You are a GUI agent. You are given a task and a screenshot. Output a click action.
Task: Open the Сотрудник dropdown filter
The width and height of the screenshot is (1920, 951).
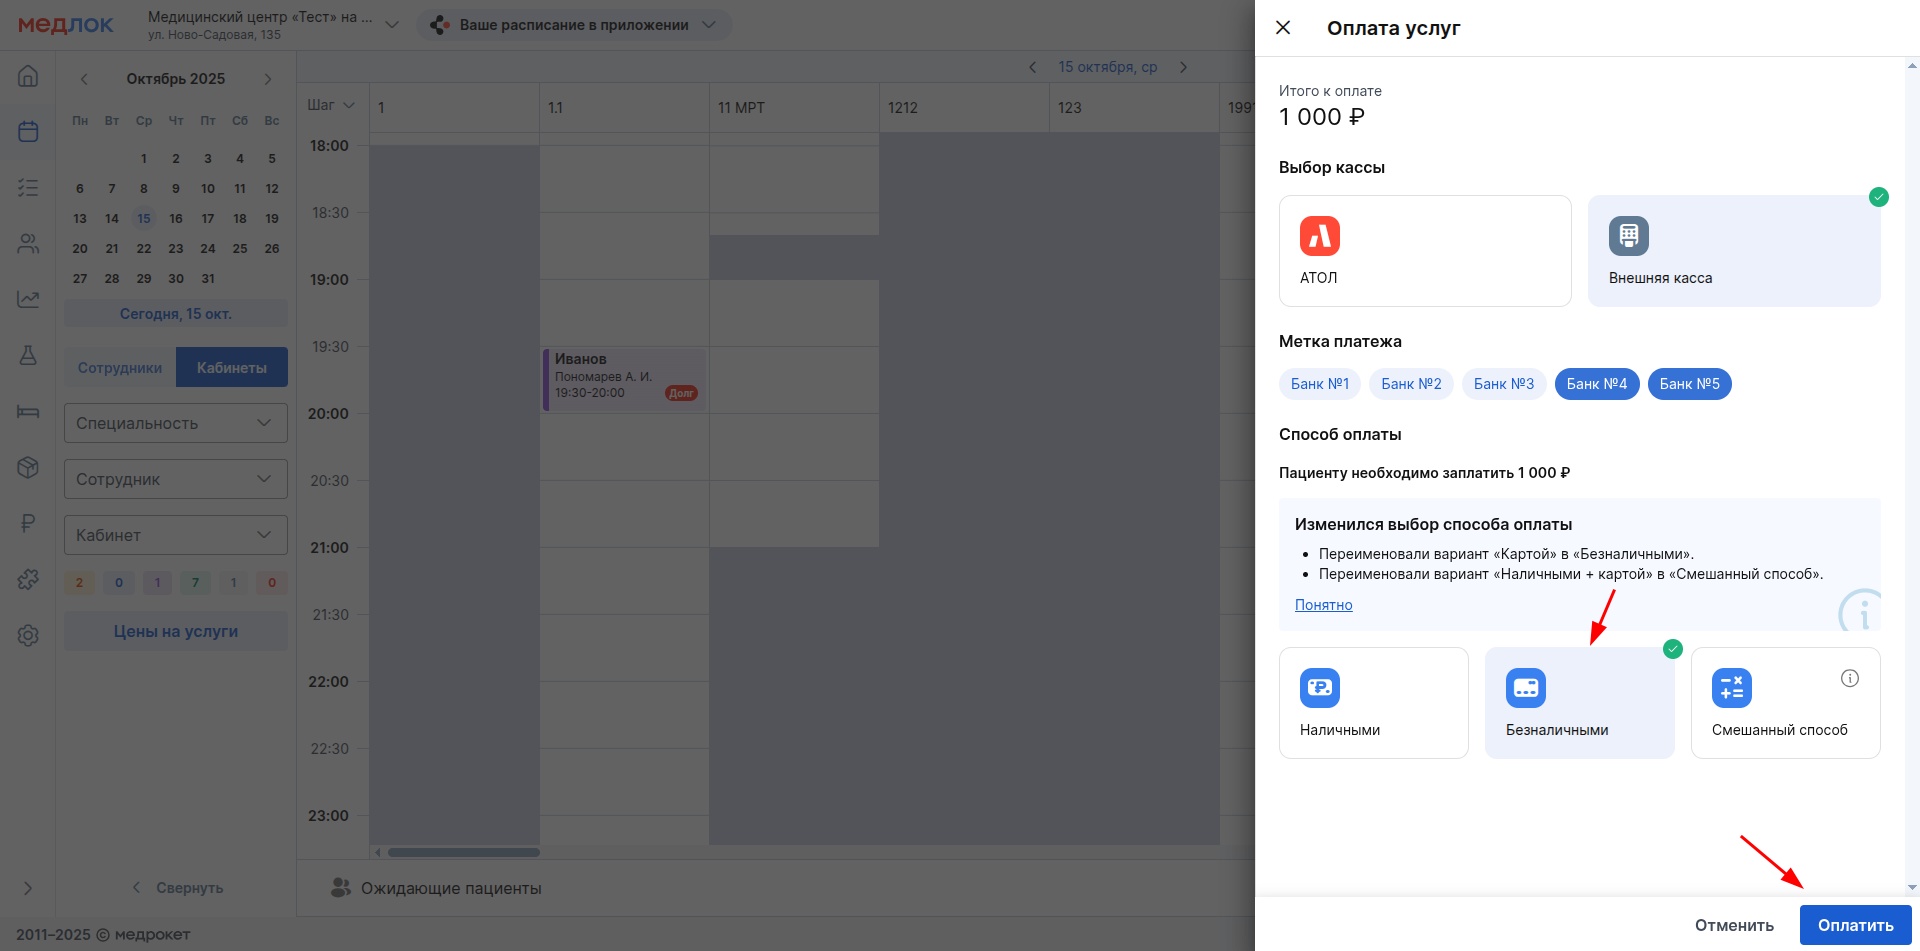coord(175,479)
